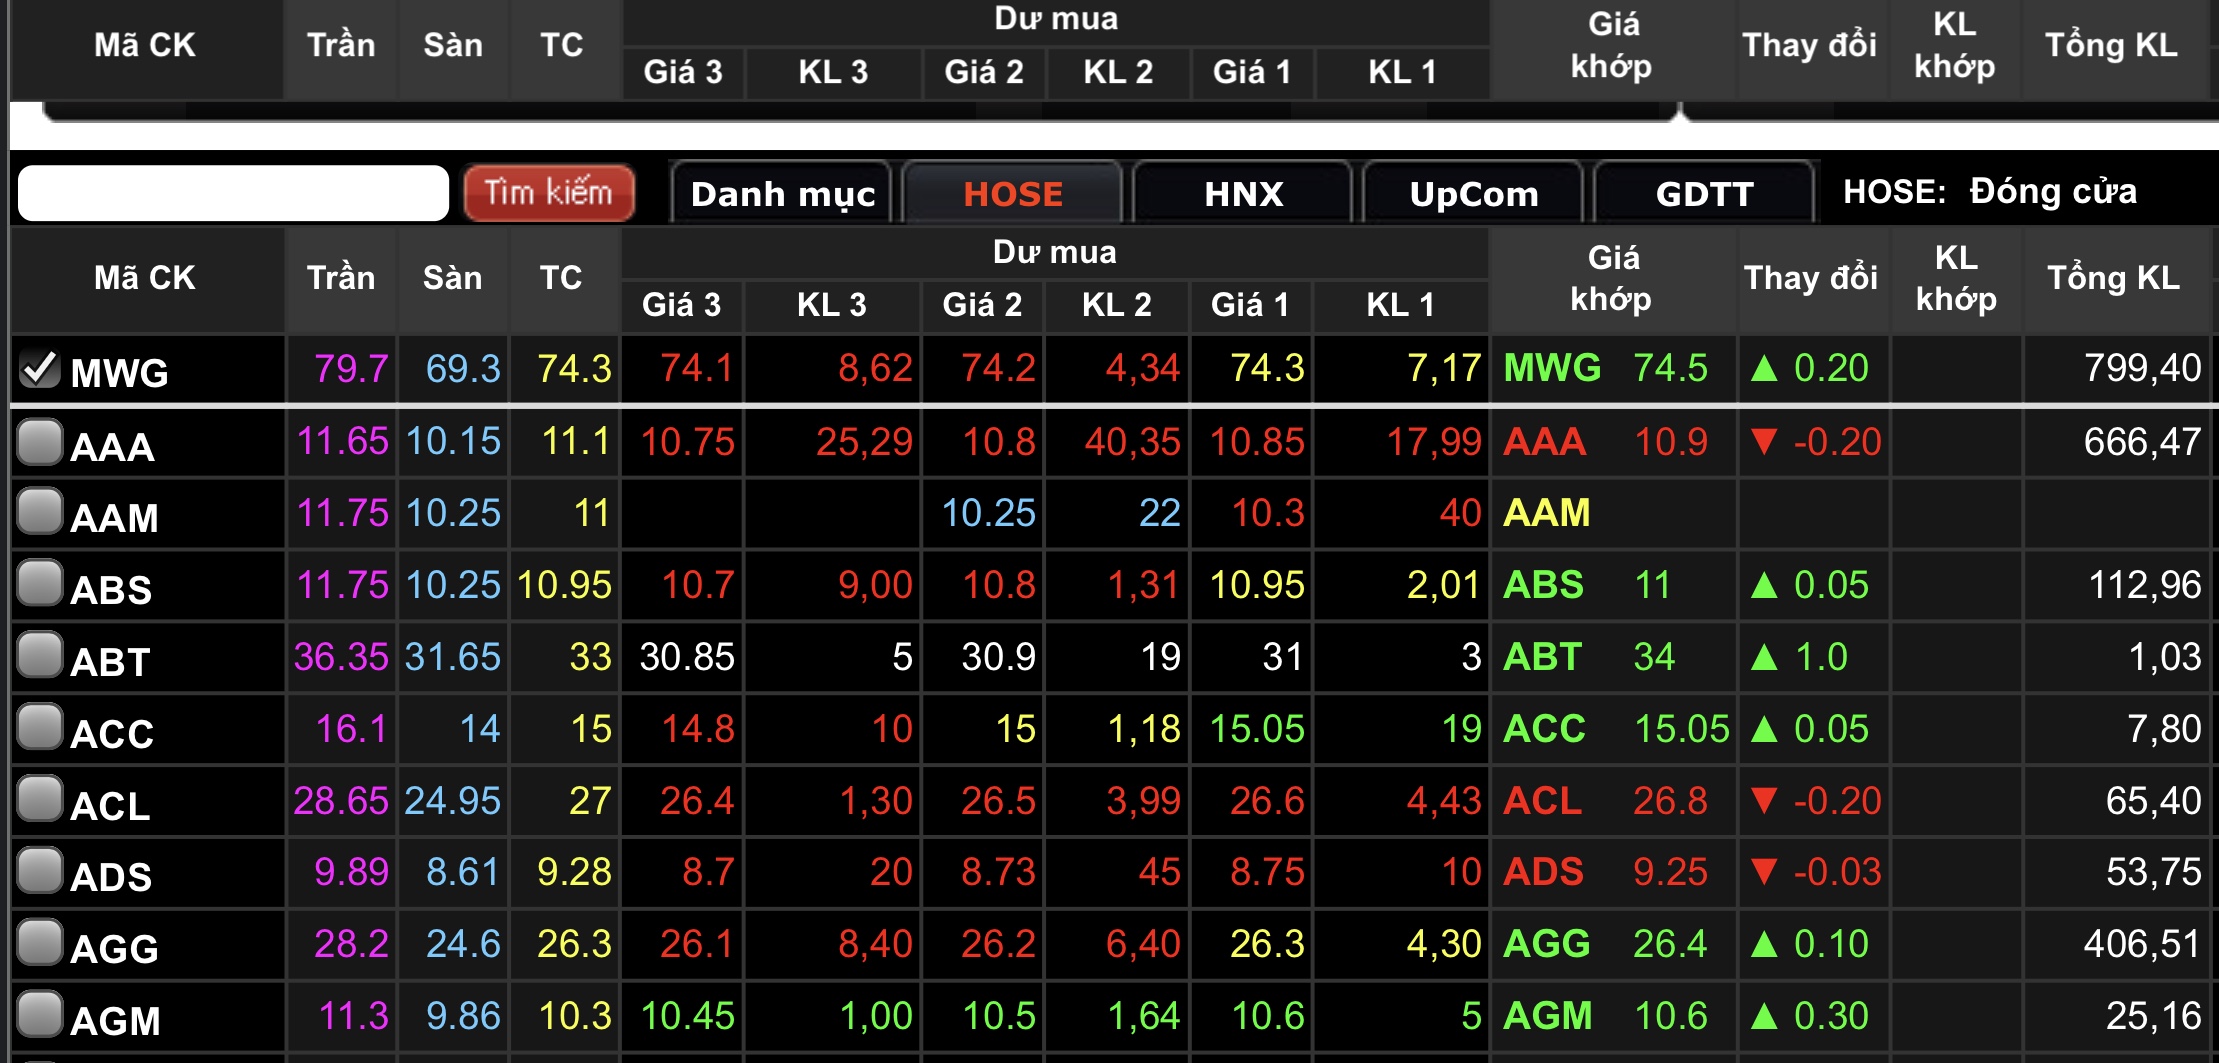Open the GDTT tab
This screenshot has width=2219, height=1063.
click(1704, 193)
